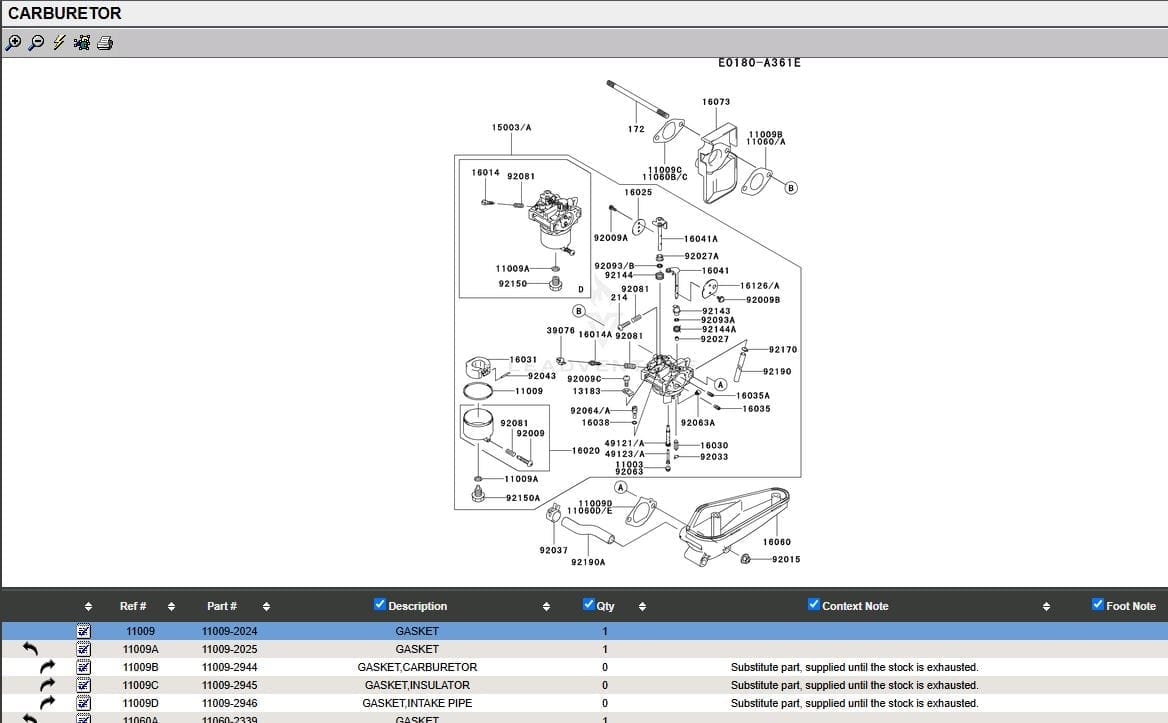Image resolution: width=1168 pixels, height=723 pixels.
Task: Click the forward arrow icon beside 11009B
Action: point(47,667)
